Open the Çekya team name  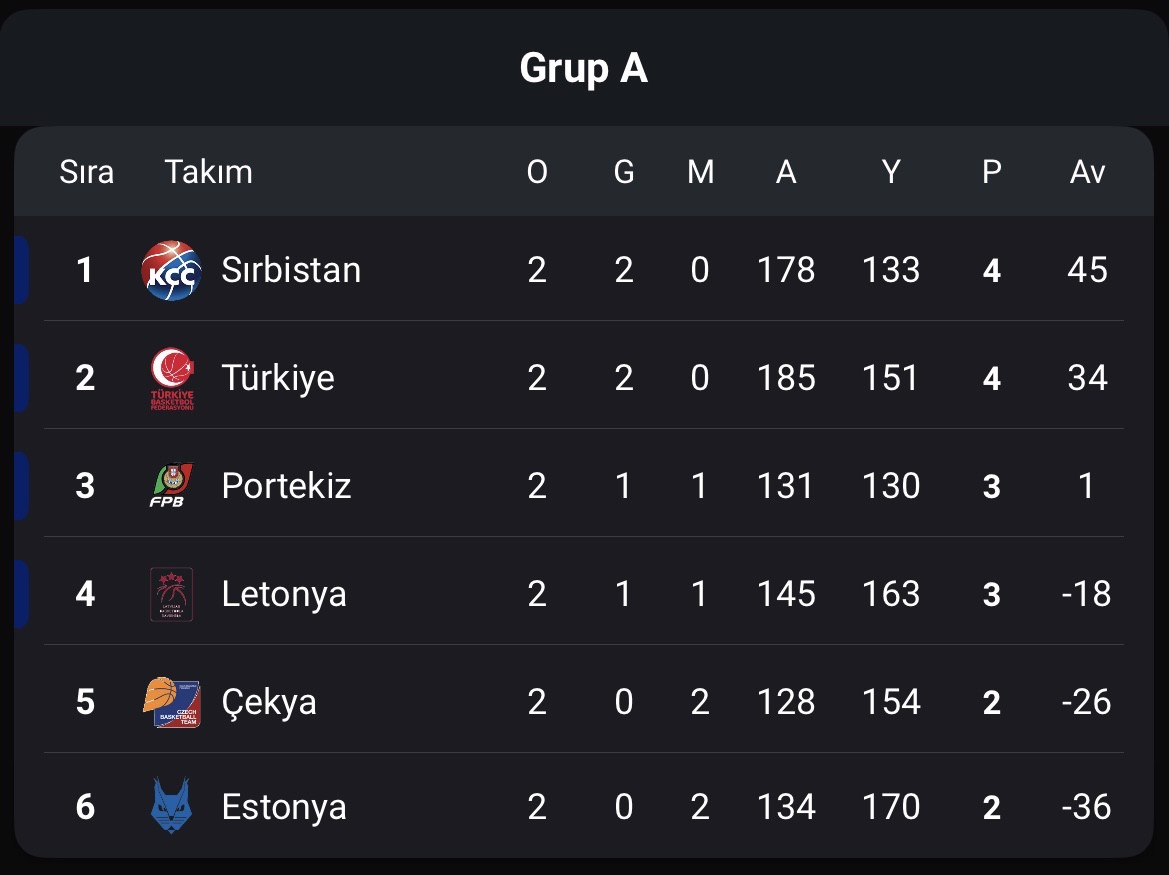pyautogui.click(x=269, y=703)
